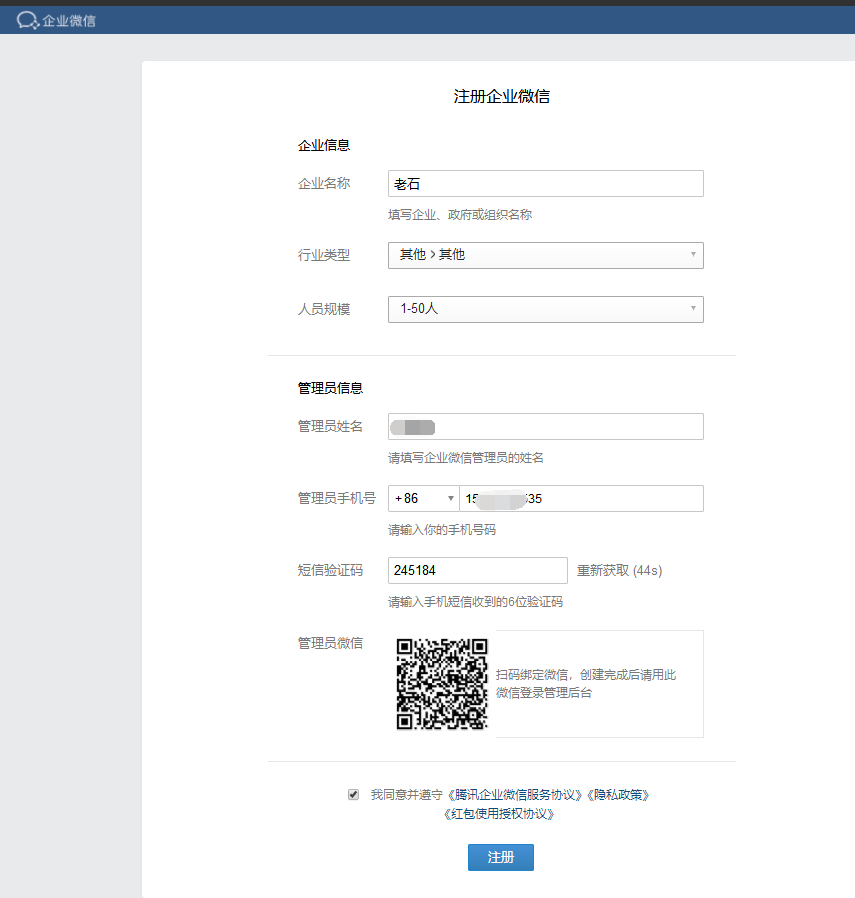Open the 行业类型 dropdown showing 其他 > 其他
Screen dimensions: 855x898
(x=545, y=255)
